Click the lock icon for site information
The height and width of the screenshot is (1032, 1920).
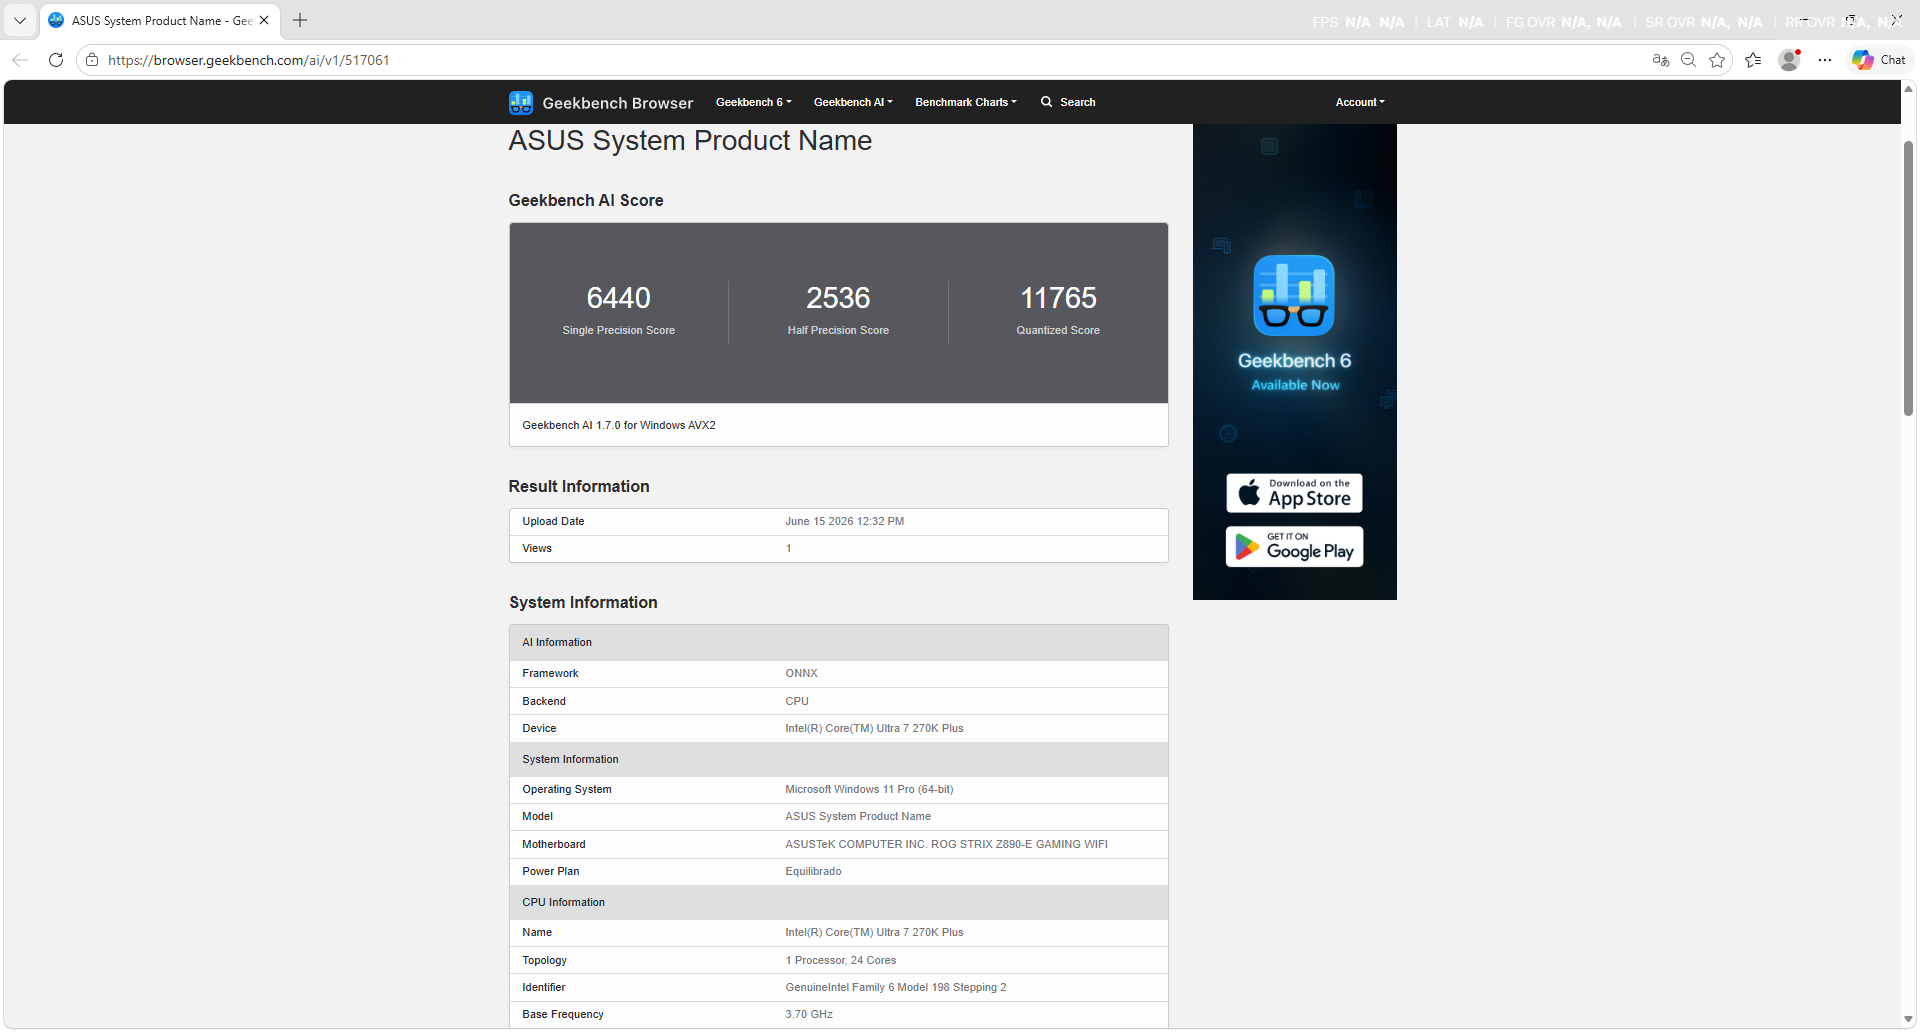92,60
